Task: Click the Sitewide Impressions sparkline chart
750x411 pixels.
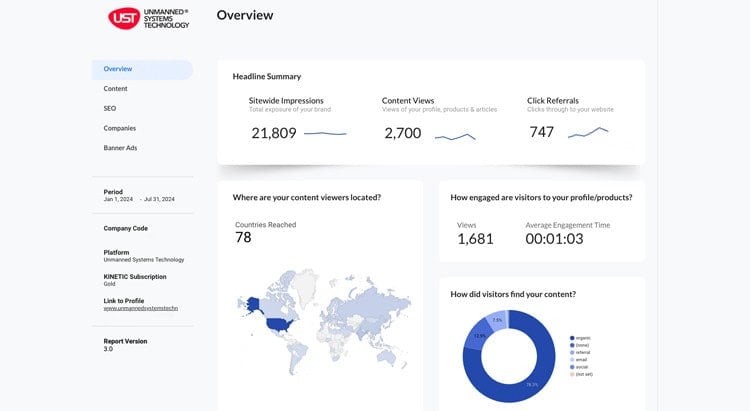Action: tap(325, 133)
